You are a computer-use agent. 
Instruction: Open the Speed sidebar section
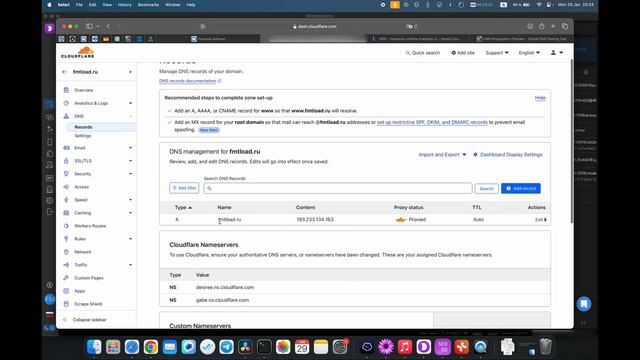[81, 200]
